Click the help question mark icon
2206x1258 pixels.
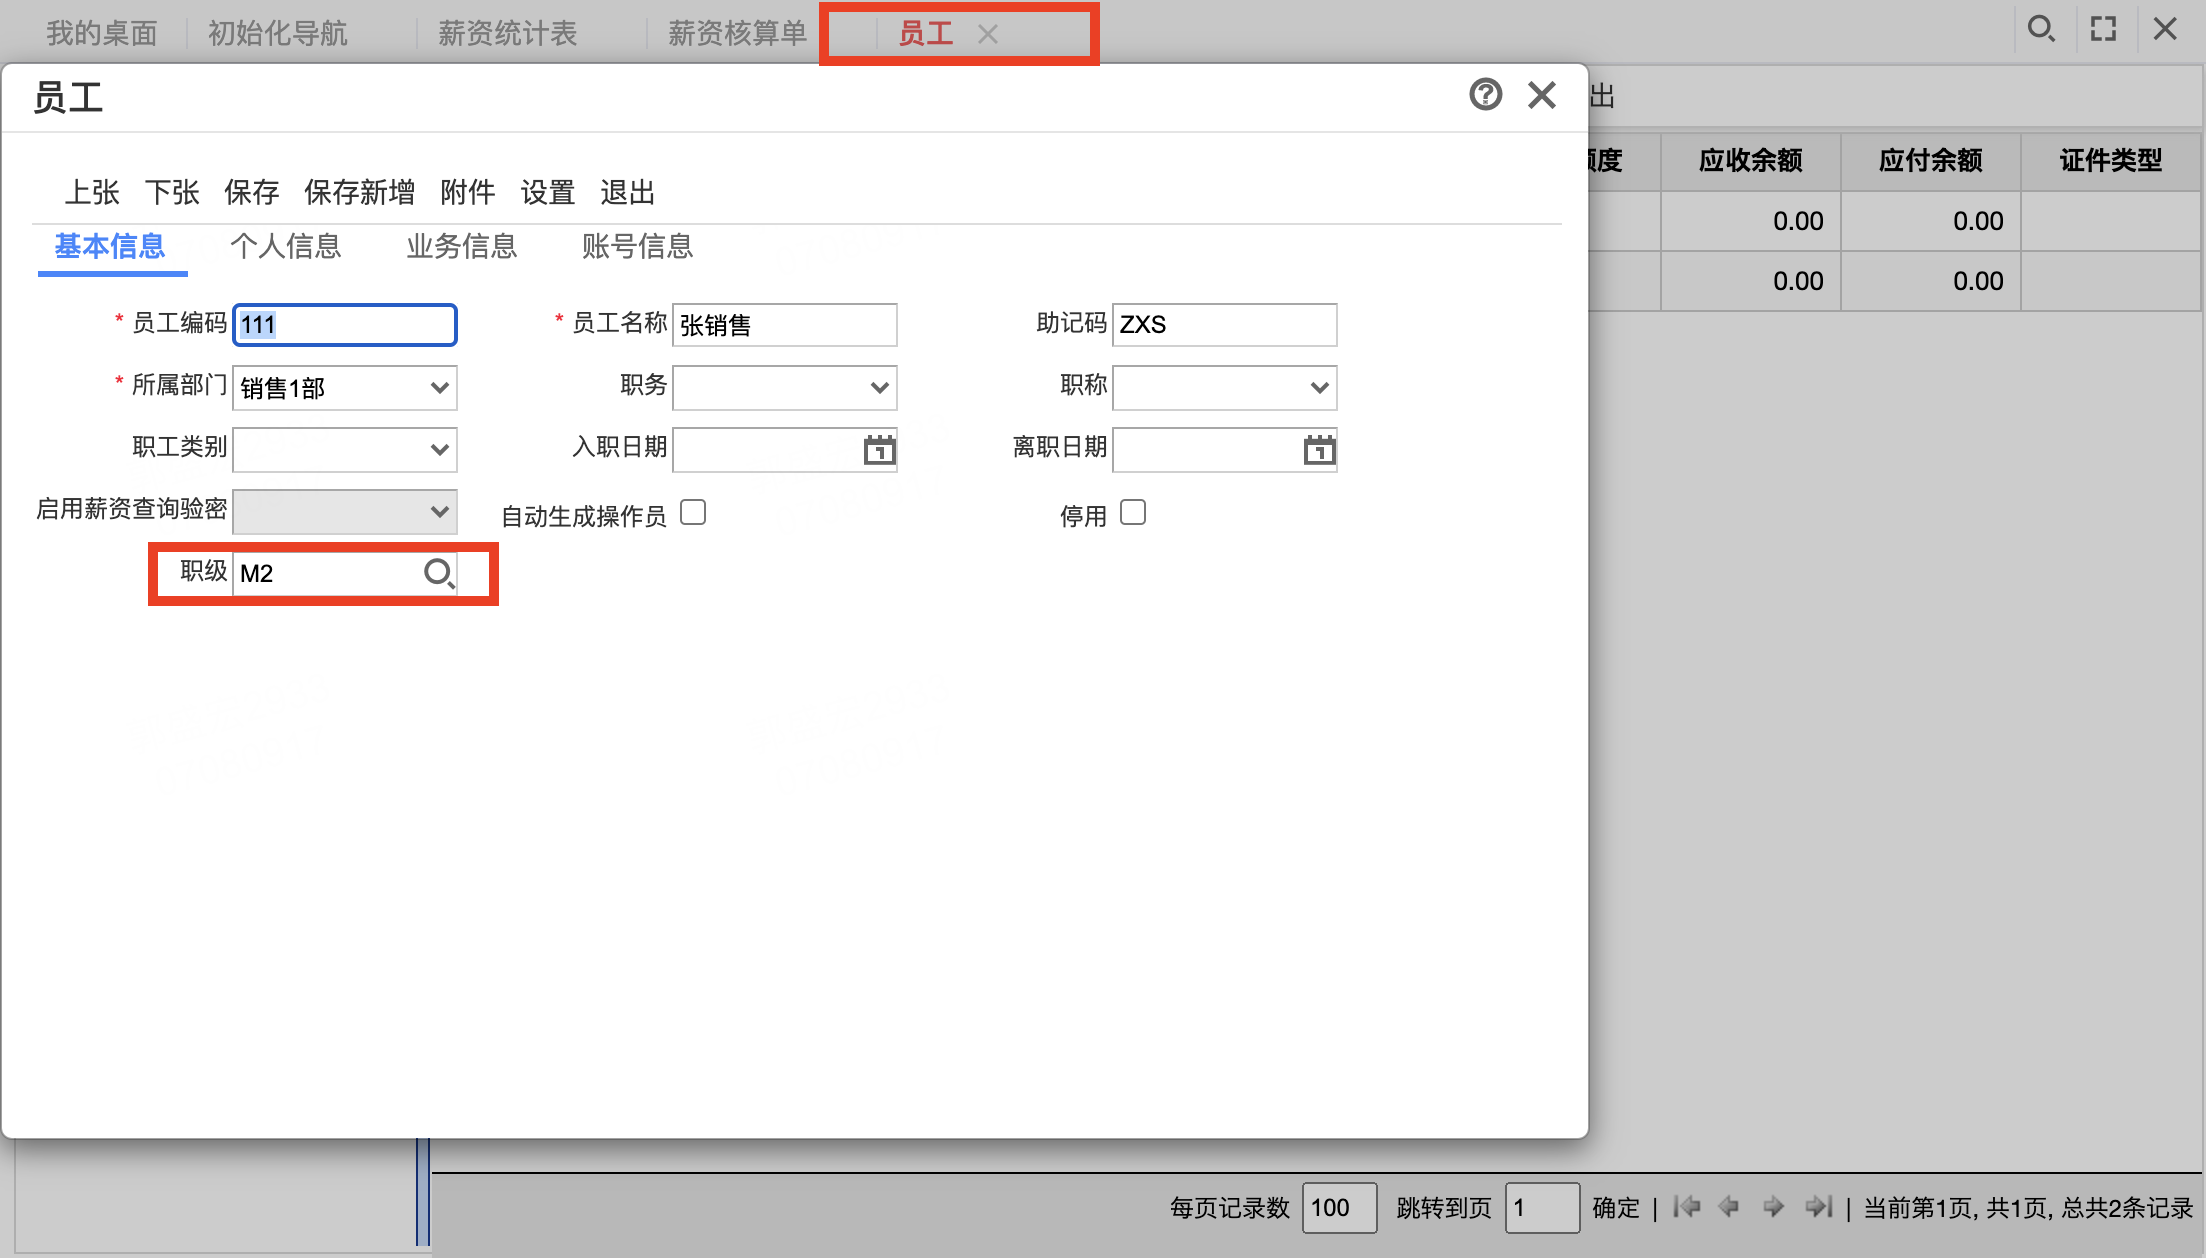click(x=1485, y=95)
